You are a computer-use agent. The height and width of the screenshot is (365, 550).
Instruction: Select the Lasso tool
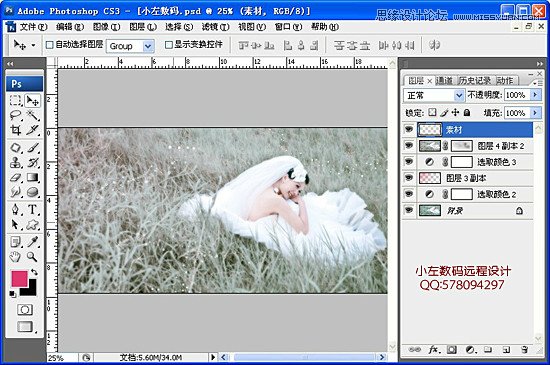15,115
